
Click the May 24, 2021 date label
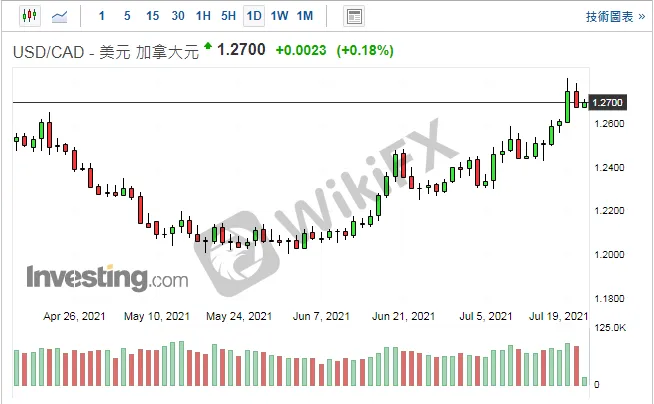point(239,316)
